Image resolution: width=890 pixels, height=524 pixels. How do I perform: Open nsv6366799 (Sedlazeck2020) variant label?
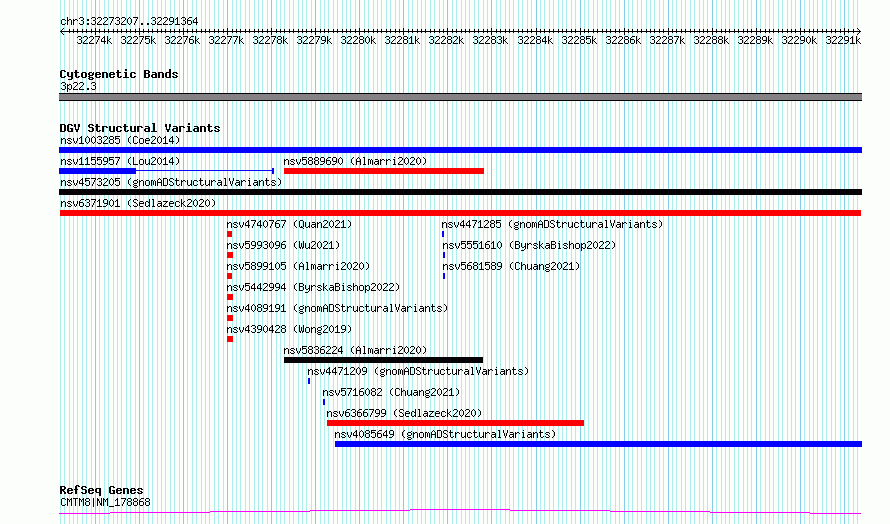point(404,413)
